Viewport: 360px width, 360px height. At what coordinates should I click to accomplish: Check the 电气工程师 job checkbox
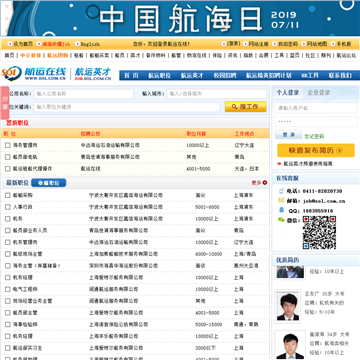point(8,289)
